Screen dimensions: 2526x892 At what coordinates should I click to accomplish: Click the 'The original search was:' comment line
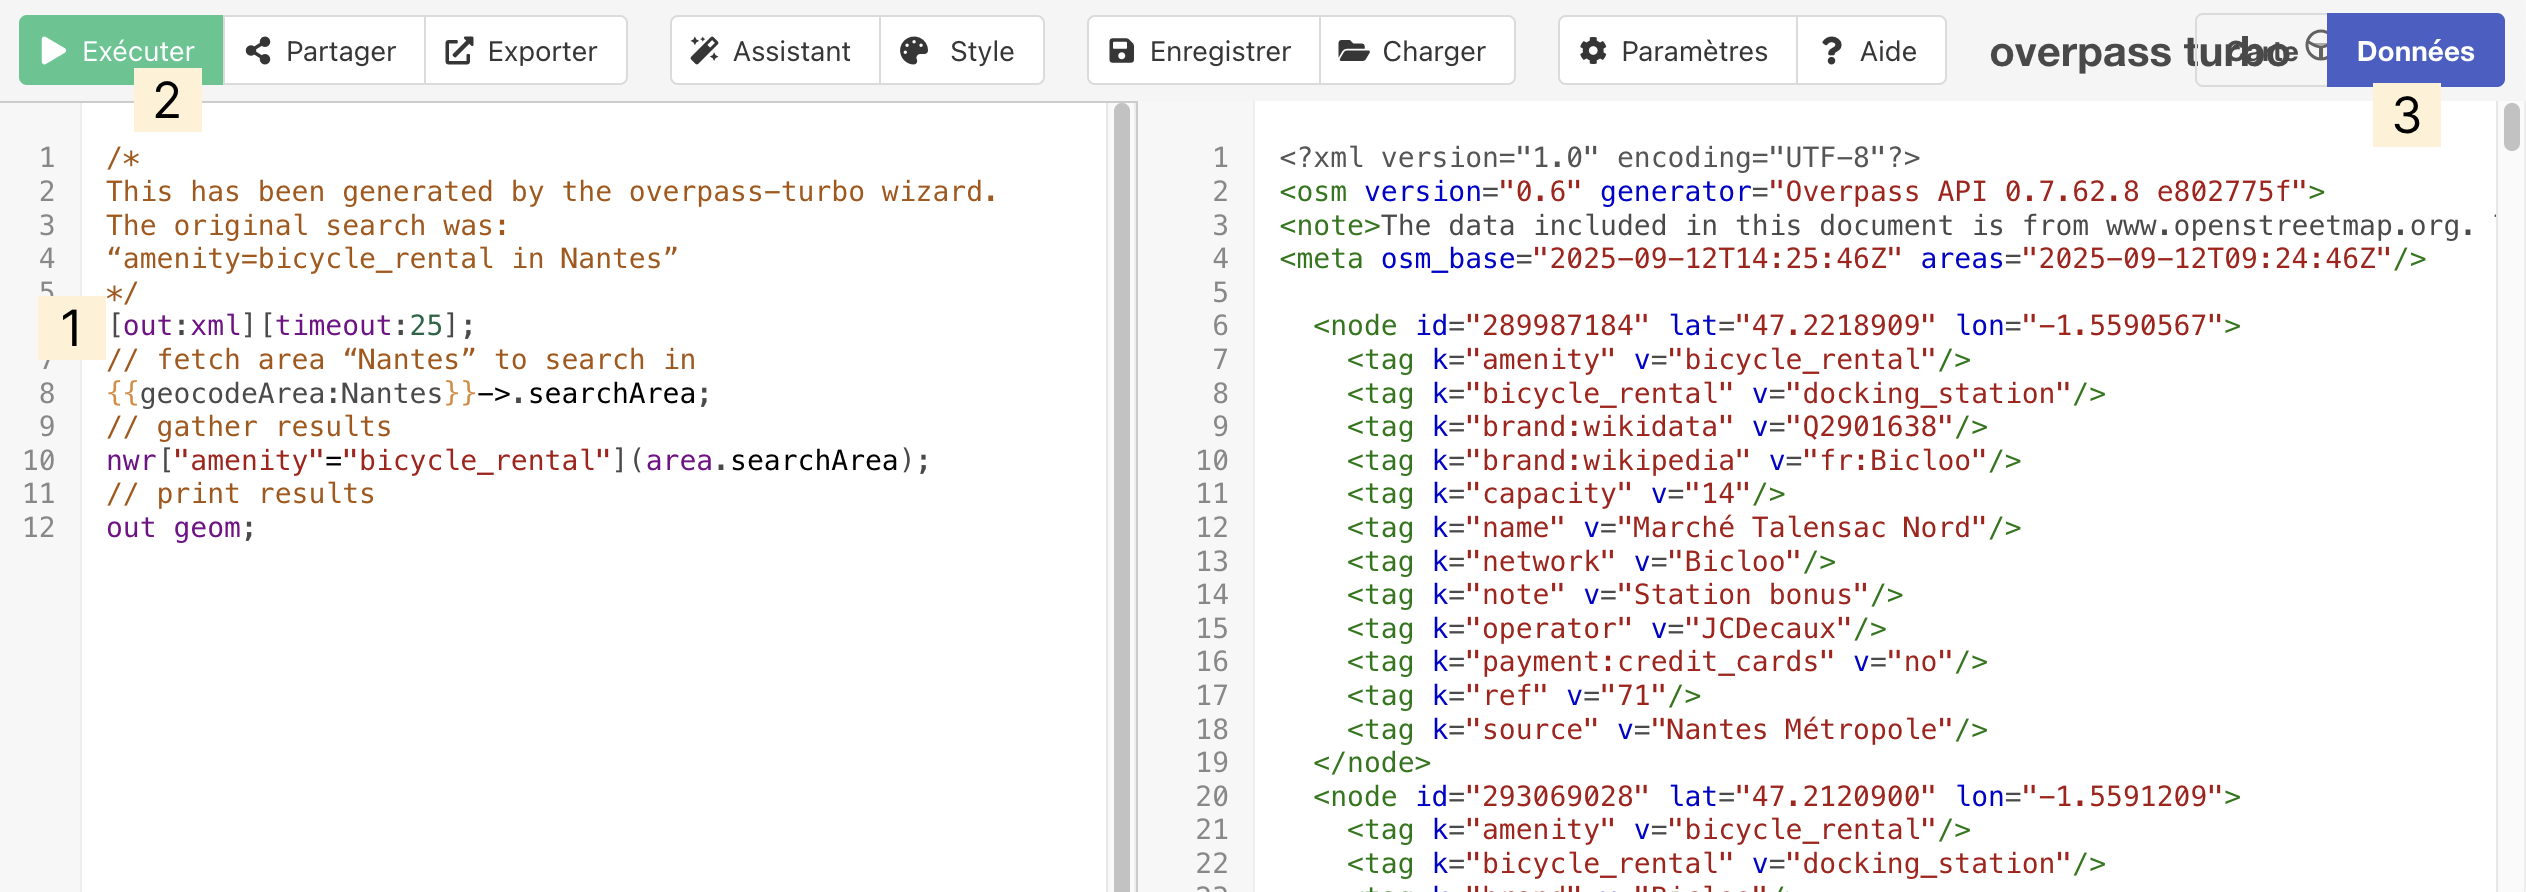click(308, 225)
